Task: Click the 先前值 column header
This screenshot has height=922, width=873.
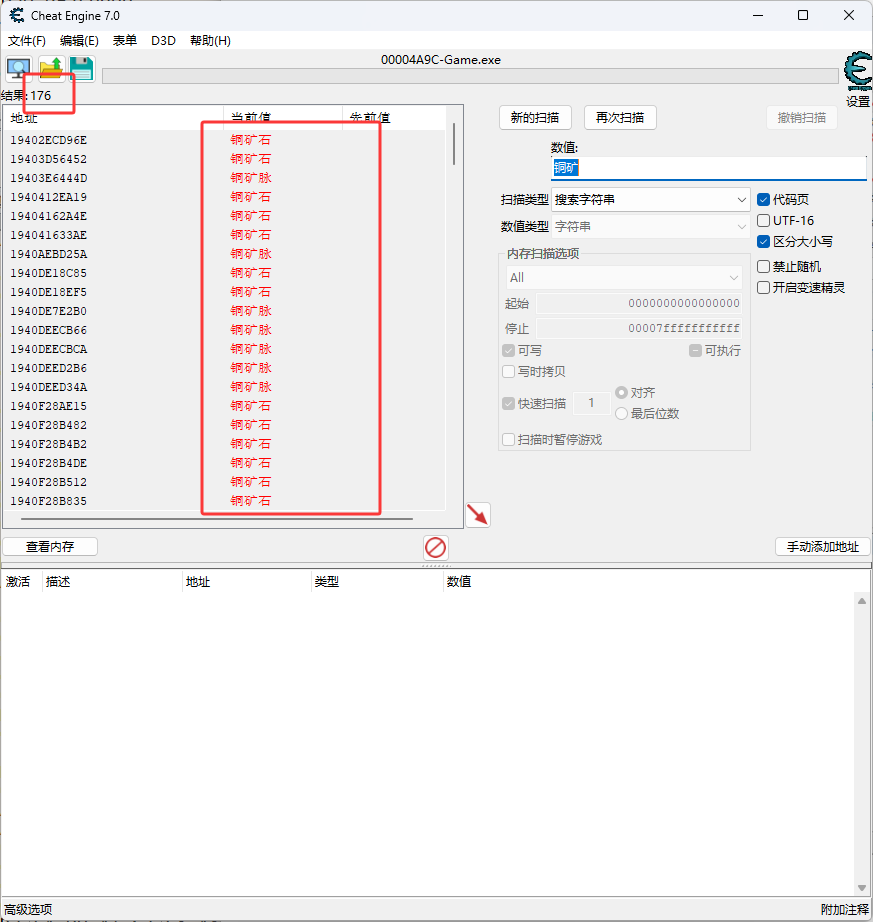Action: pyautogui.click(x=394, y=118)
